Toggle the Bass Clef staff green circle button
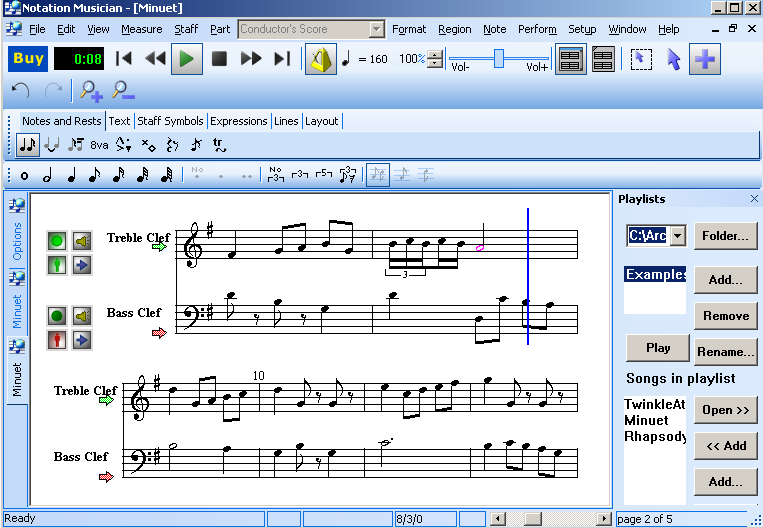The height and width of the screenshot is (528, 763). click(x=57, y=316)
